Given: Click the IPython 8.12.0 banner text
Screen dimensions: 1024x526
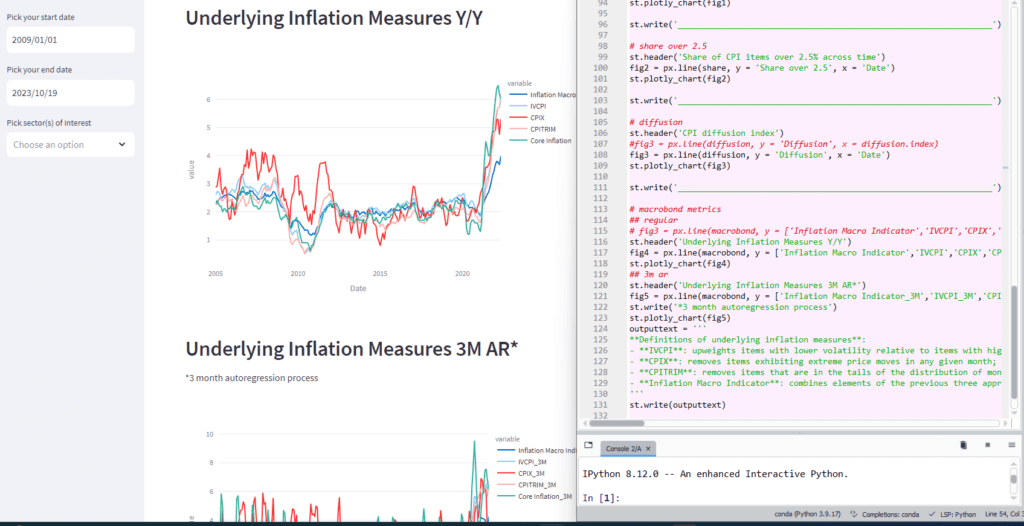Looking at the screenshot, I should [715, 474].
